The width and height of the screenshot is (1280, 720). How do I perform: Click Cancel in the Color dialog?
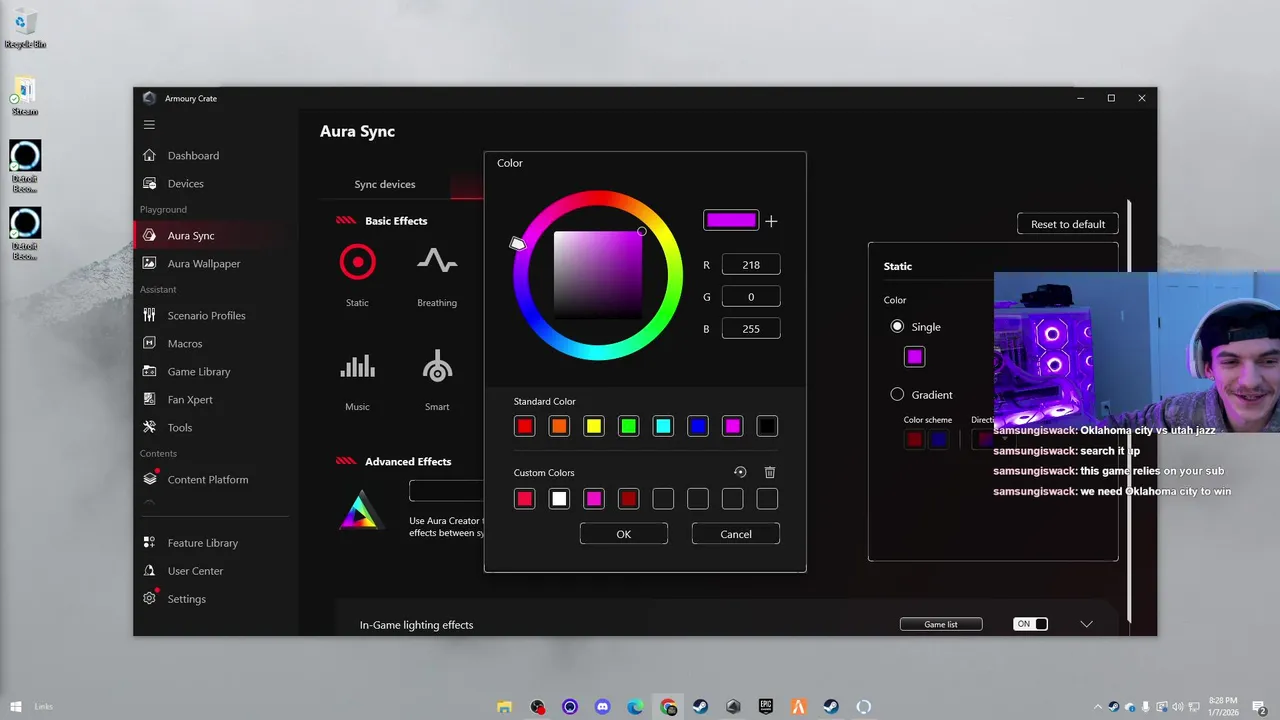pos(736,534)
